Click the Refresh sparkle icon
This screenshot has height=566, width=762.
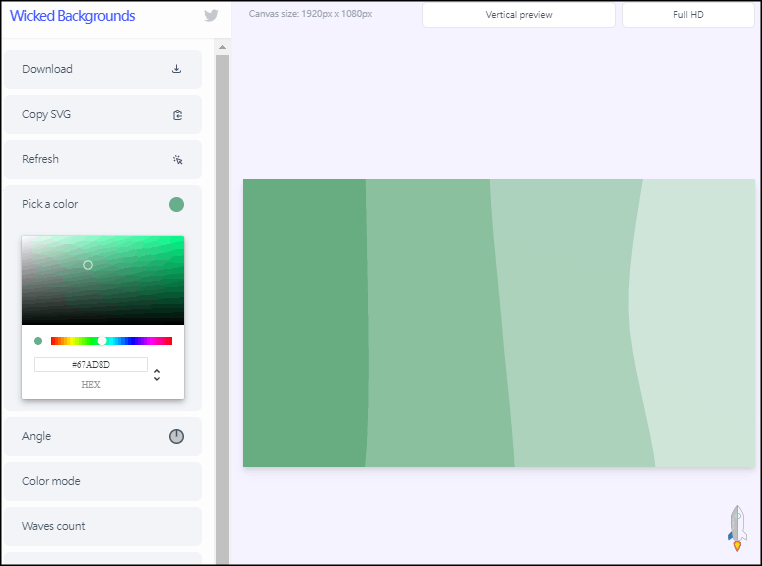point(177,159)
